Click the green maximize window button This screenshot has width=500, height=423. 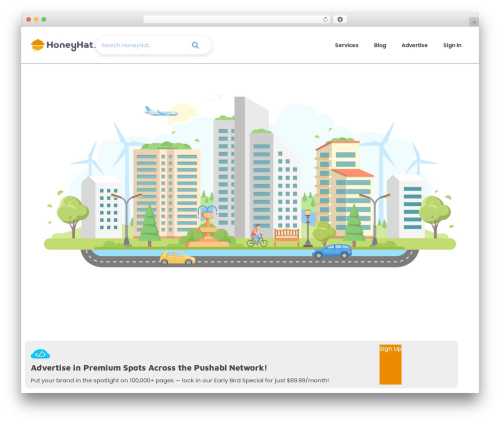(x=44, y=19)
